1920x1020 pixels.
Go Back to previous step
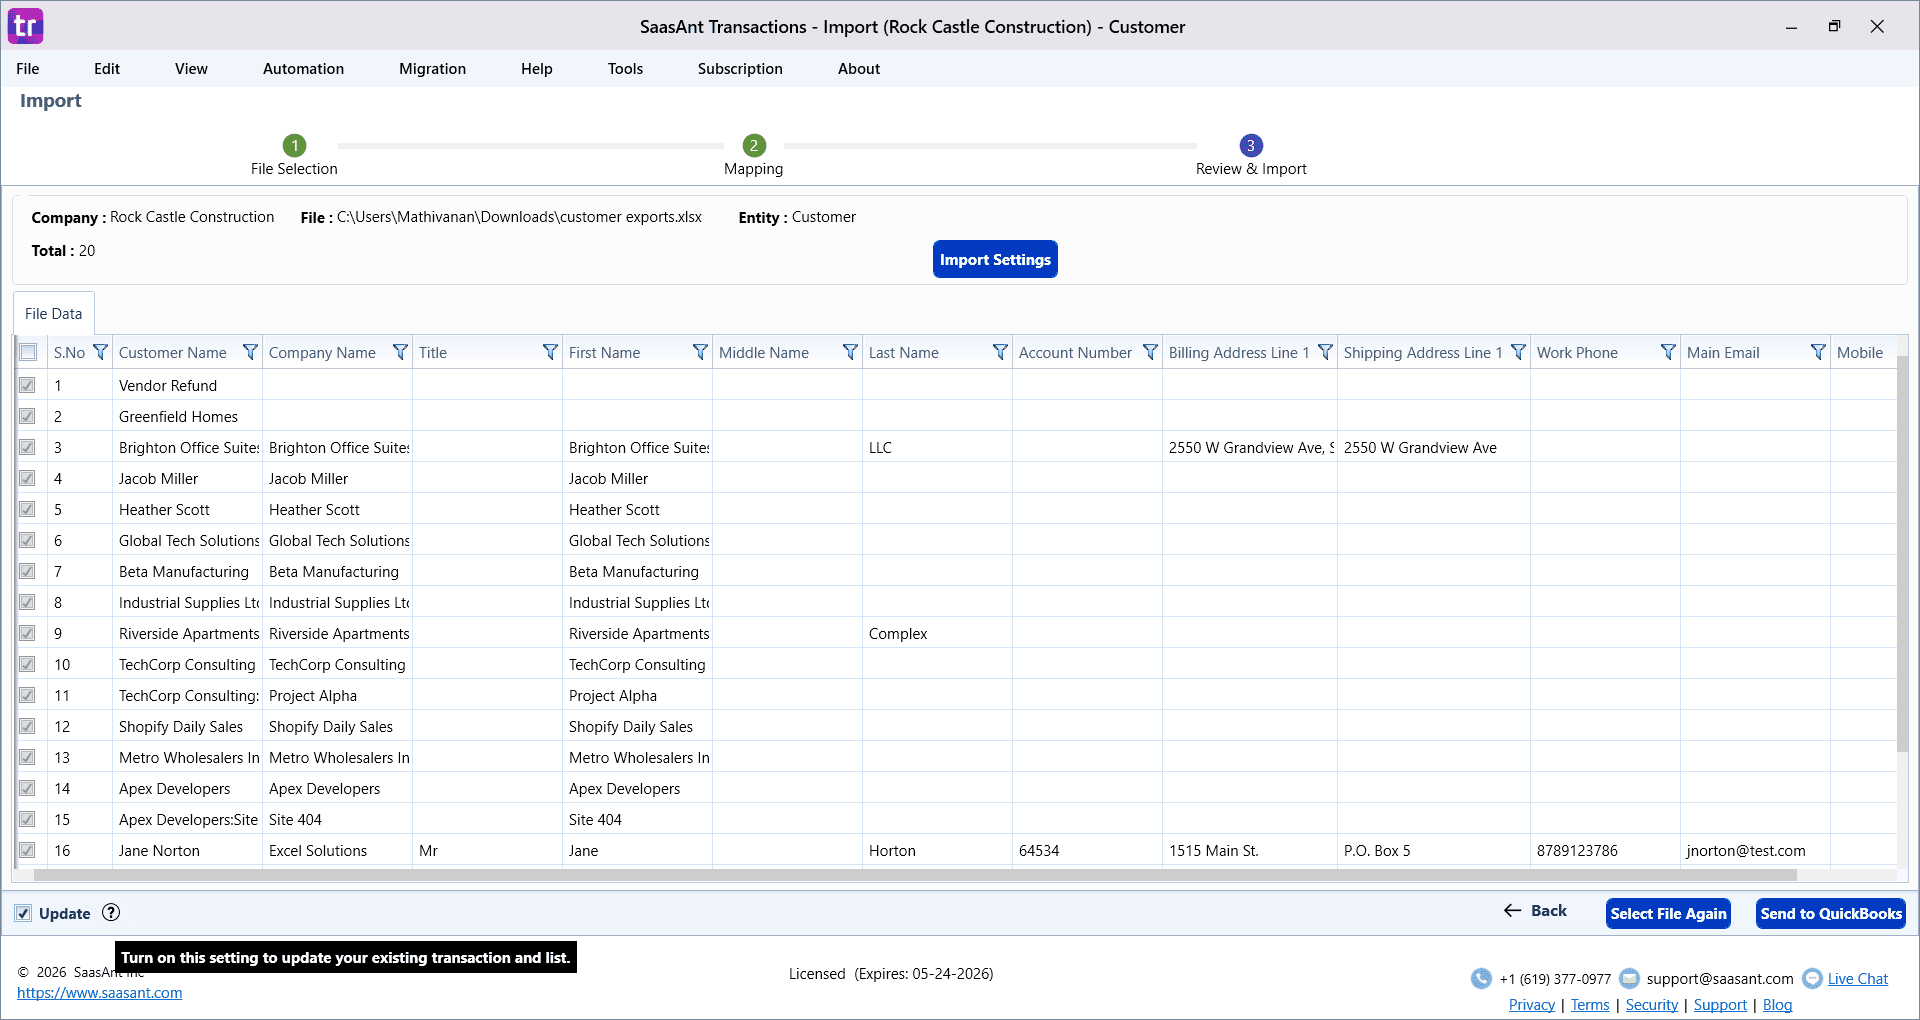(1535, 910)
